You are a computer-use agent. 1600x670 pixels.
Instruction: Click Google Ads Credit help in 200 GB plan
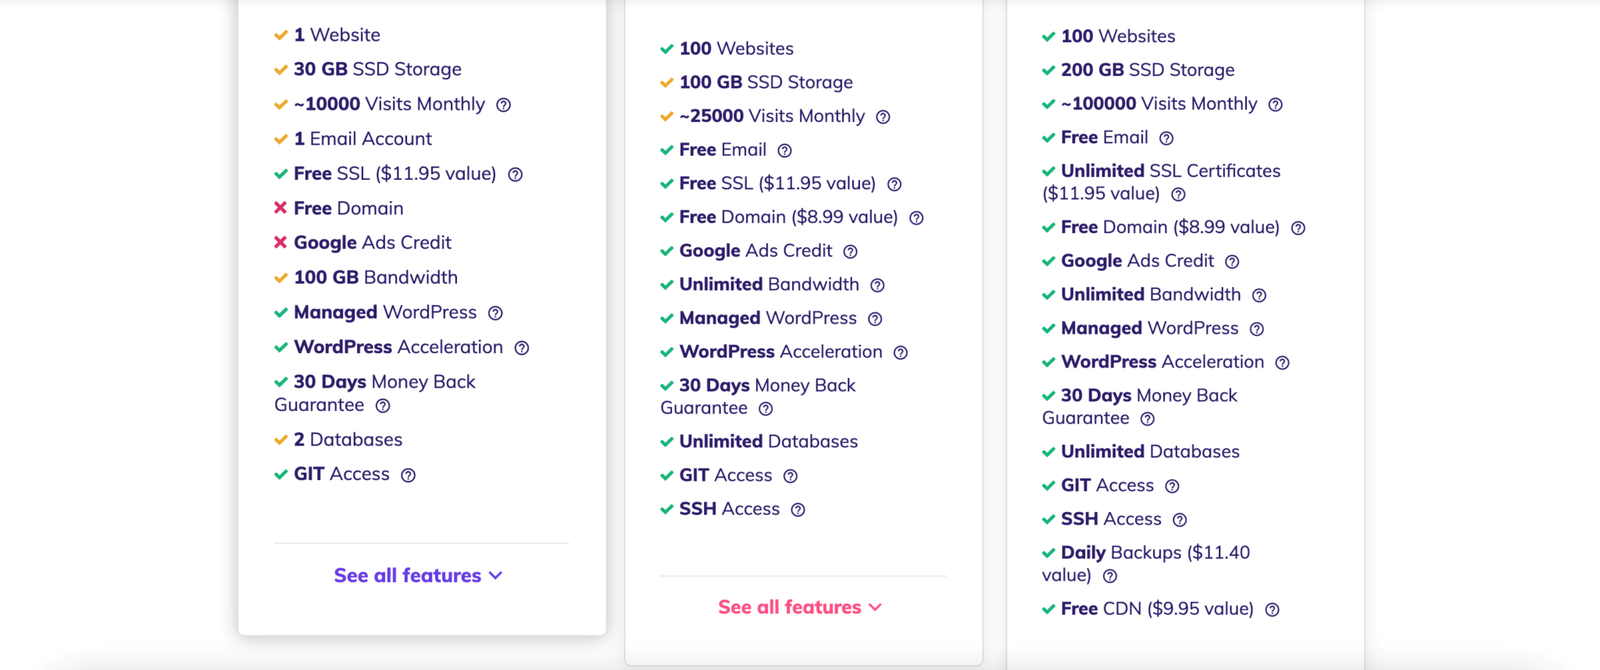(1232, 262)
